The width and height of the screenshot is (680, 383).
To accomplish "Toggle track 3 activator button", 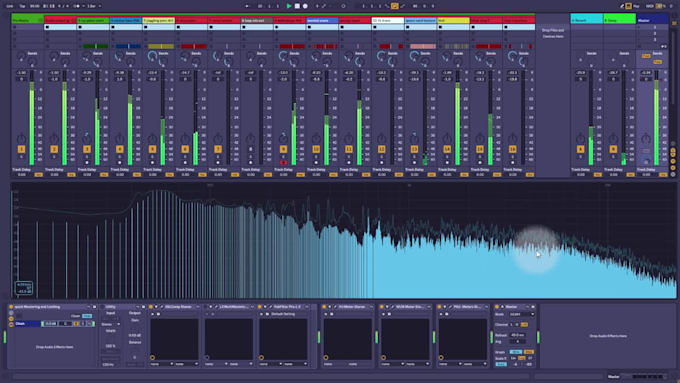I will pyautogui.click(x=87, y=149).
